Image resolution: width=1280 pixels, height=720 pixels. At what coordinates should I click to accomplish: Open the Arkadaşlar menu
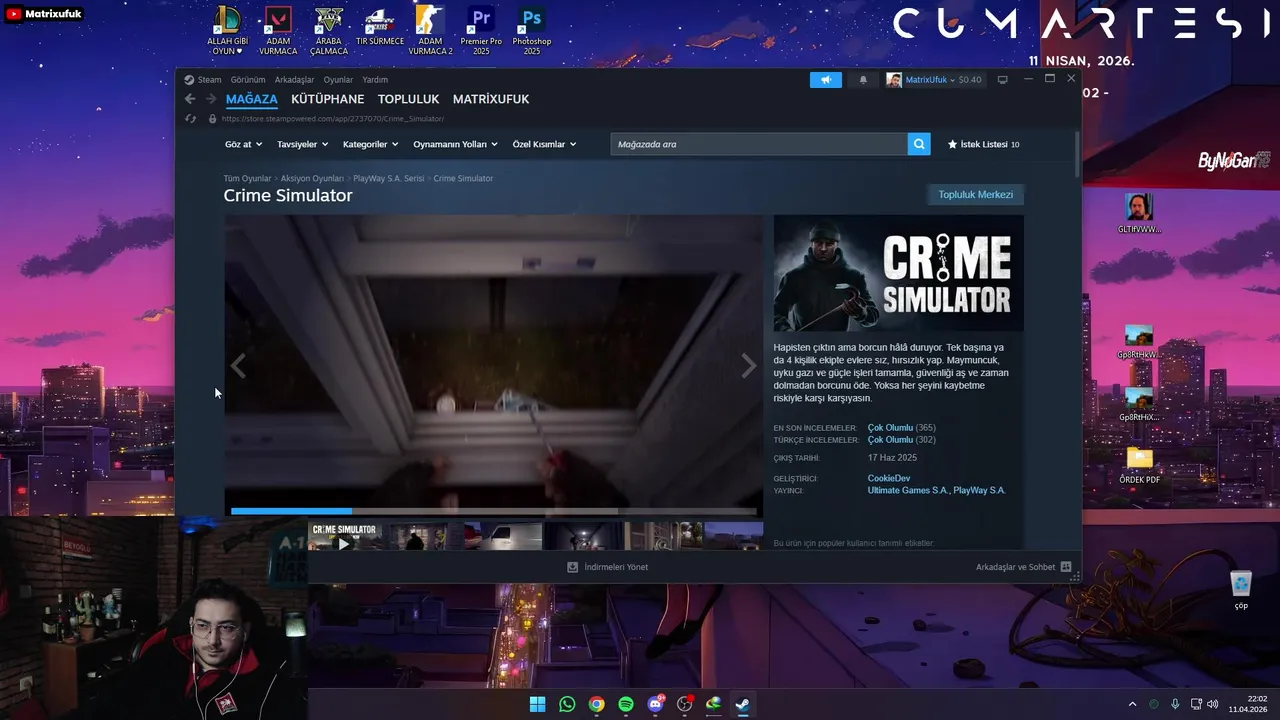[294, 80]
